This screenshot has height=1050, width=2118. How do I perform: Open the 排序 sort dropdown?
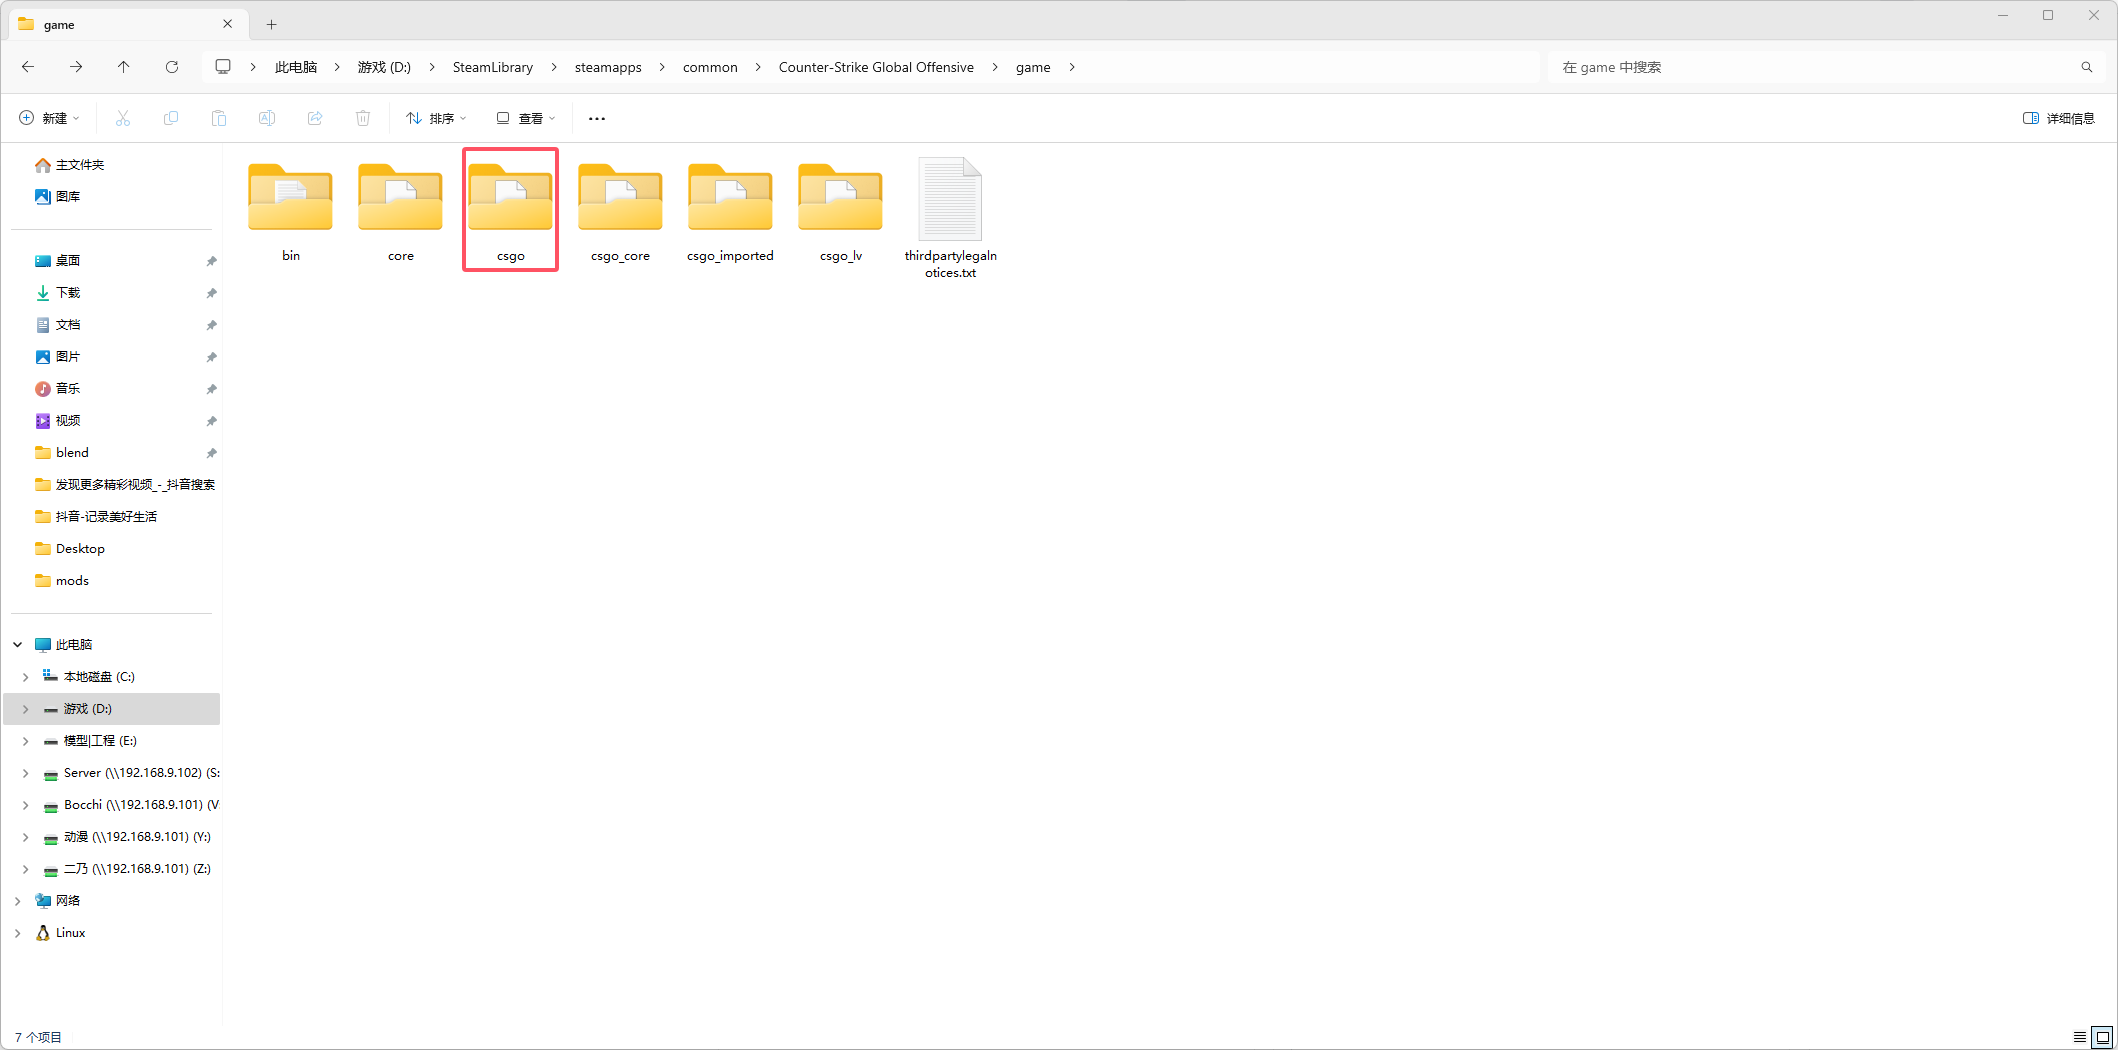tap(436, 118)
